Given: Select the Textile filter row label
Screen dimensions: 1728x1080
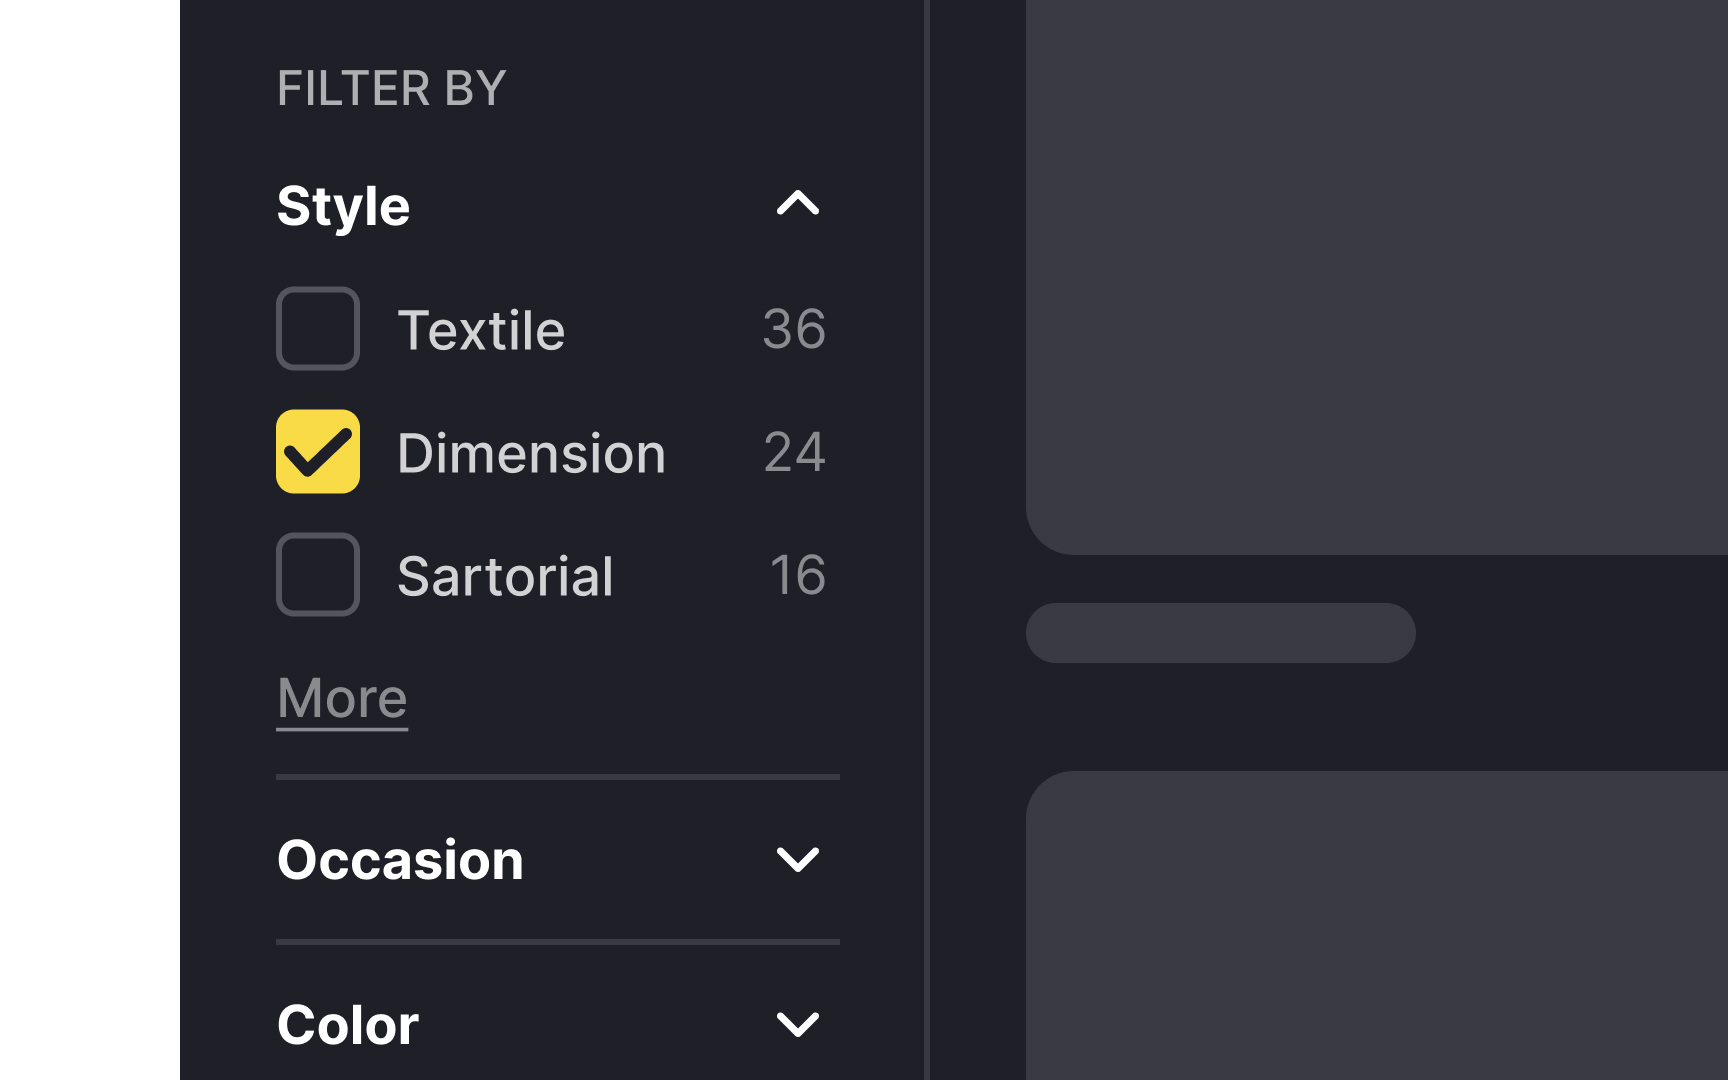Looking at the screenshot, I should click(x=482, y=328).
